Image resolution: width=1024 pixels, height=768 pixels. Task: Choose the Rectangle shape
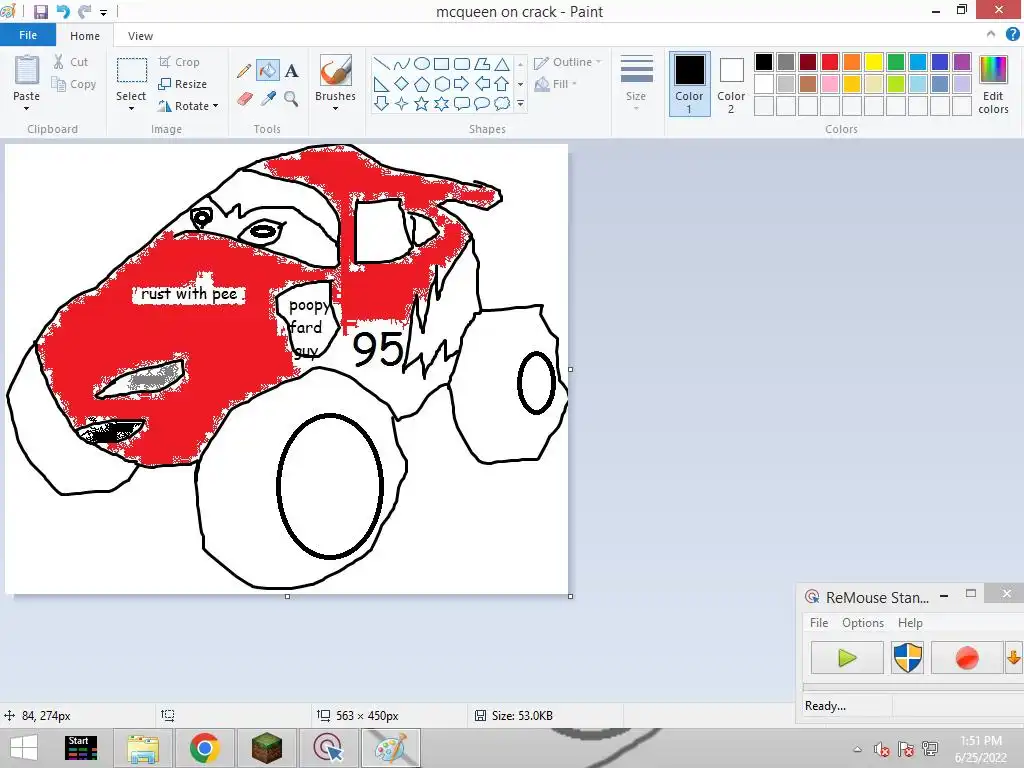tap(441, 63)
